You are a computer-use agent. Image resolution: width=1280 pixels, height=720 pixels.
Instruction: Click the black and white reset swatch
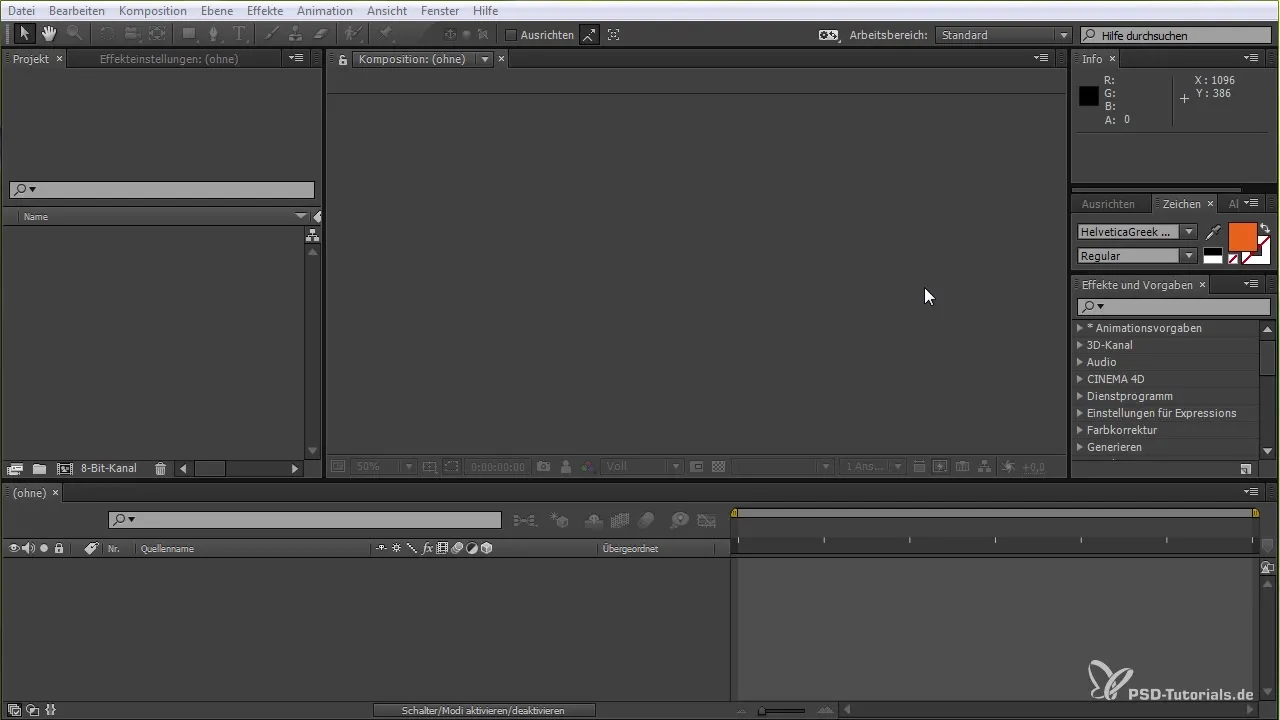click(x=1213, y=256)
